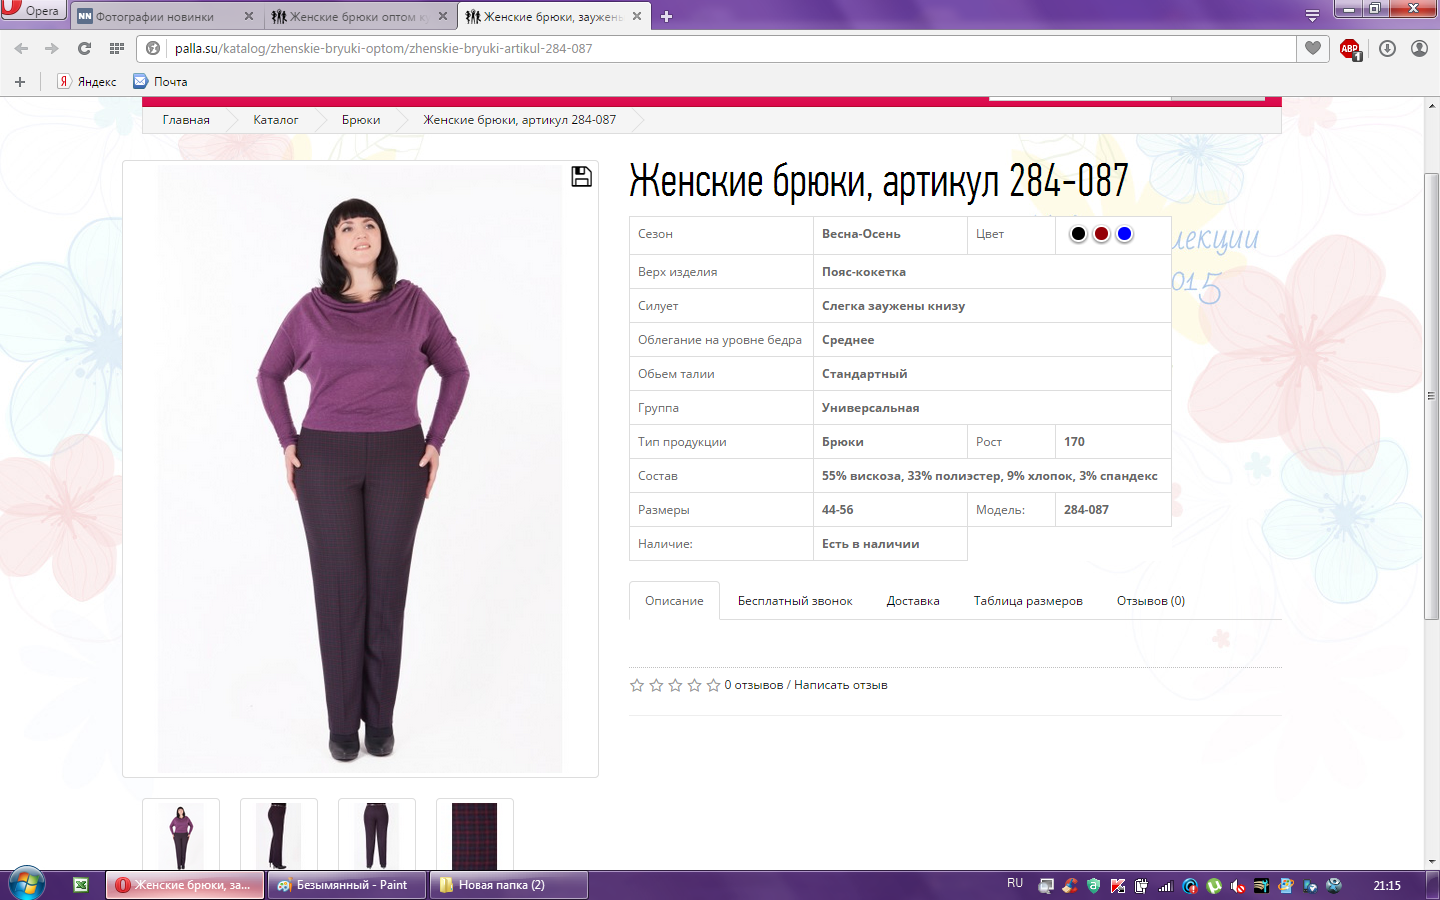
Task: Add bookmark using bookmarks bar plus
Action: [x=19, y=82]
